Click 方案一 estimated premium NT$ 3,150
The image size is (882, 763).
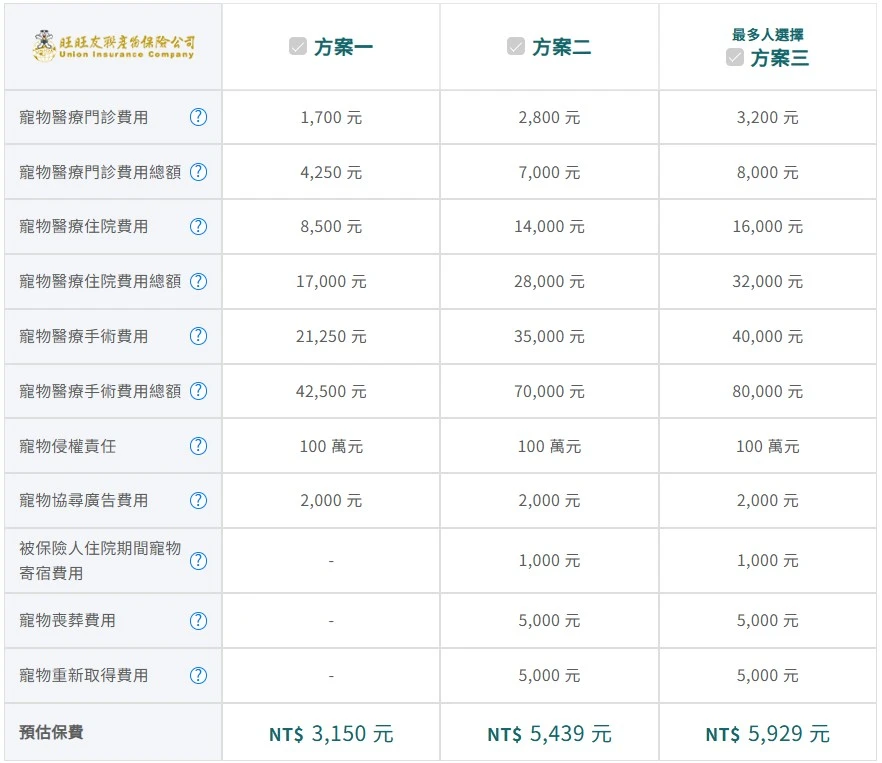[x=331, y=734]
